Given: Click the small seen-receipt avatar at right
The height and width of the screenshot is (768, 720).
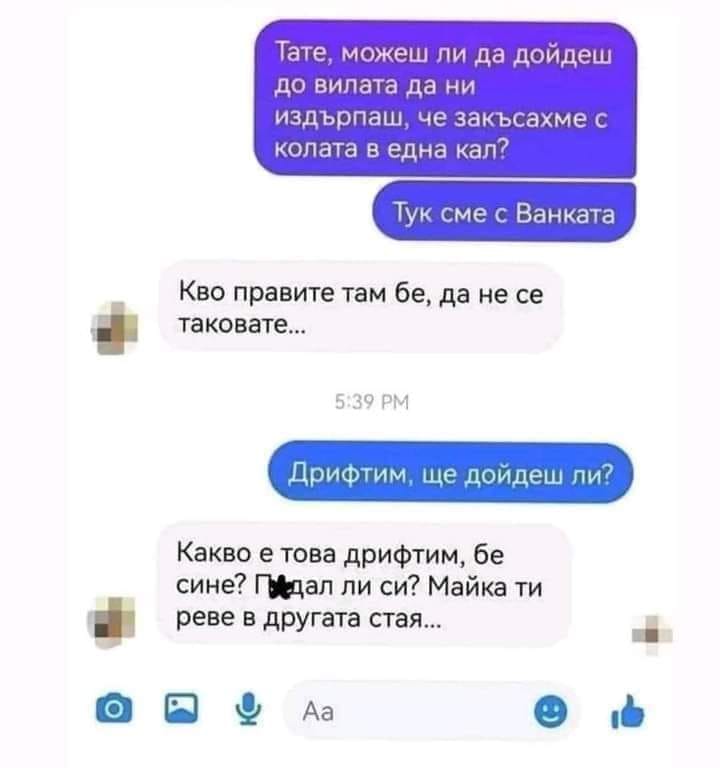Looking at the screenshot, I should [651, 635].
